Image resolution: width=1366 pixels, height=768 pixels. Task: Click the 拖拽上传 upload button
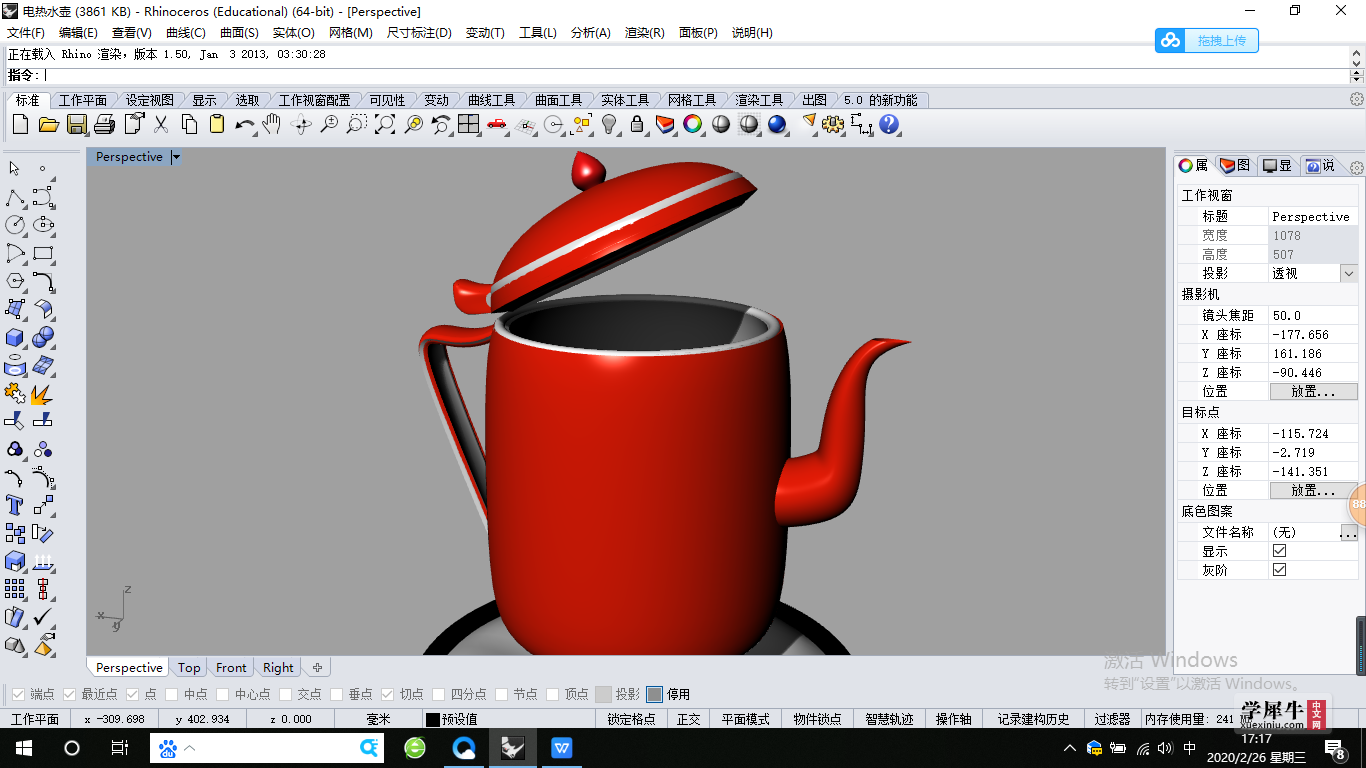(1206, 41)
